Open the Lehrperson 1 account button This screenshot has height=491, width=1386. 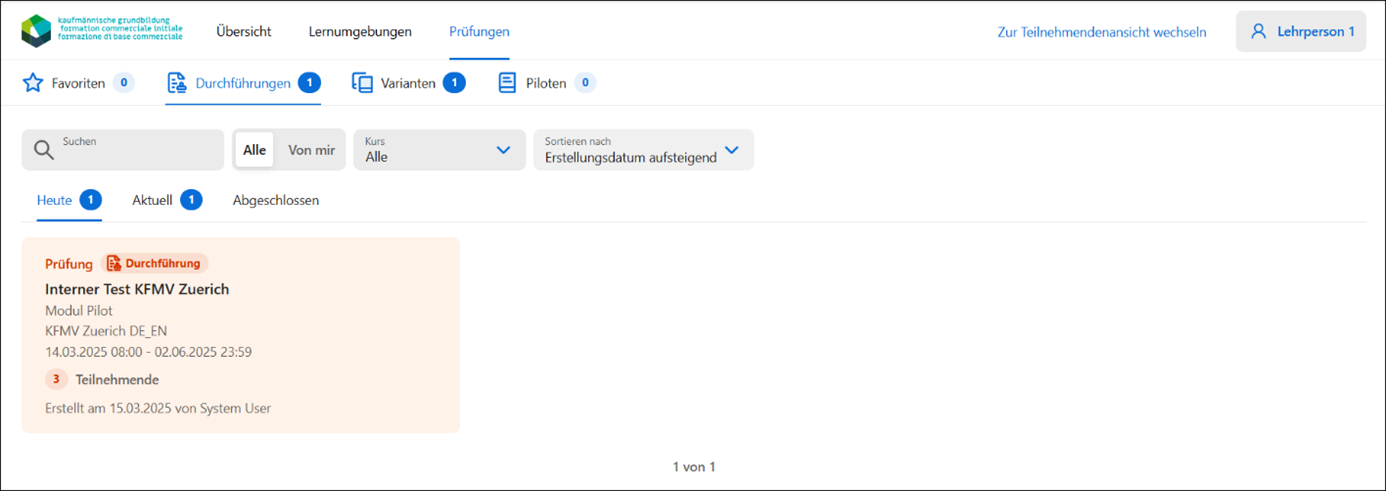click(1301, 31)
